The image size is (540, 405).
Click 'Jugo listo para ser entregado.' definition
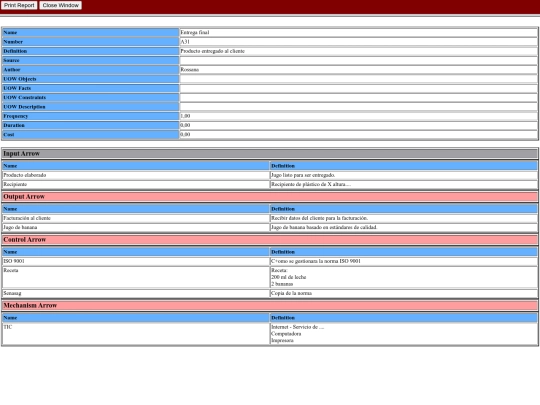click(x=303, y=175)
